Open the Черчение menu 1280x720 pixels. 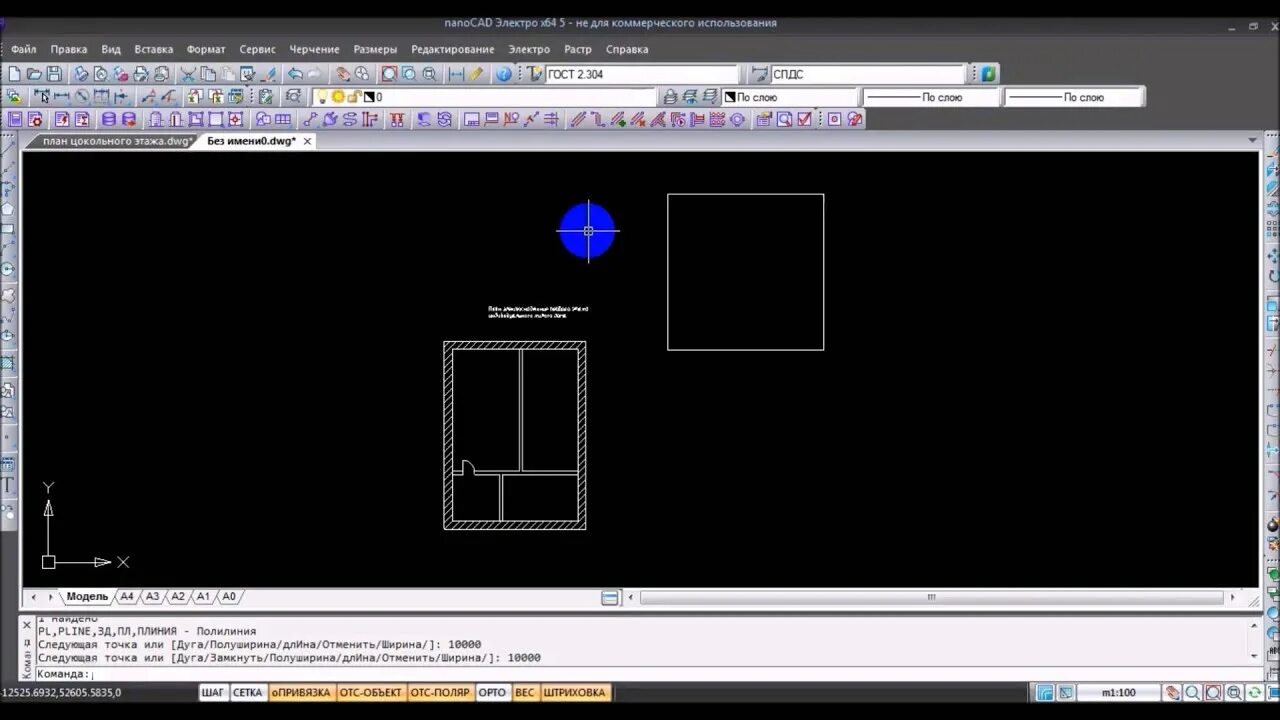pyautogui.click(x=314, y=49)
